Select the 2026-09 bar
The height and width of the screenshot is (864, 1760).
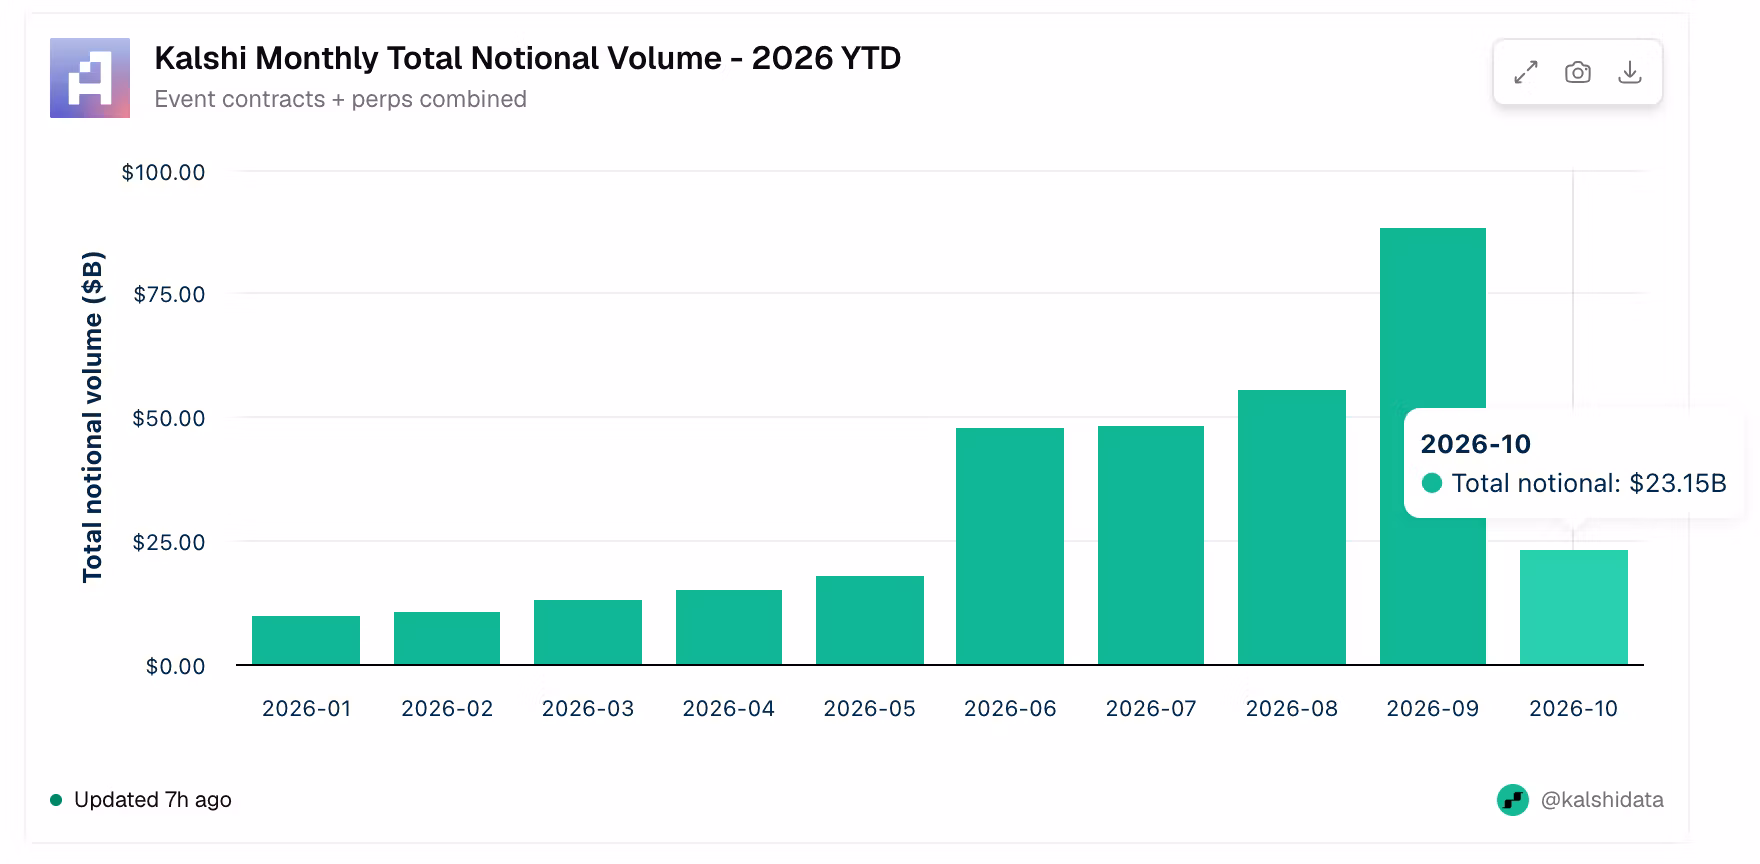pyautogui.click(x=1433, y=446)
